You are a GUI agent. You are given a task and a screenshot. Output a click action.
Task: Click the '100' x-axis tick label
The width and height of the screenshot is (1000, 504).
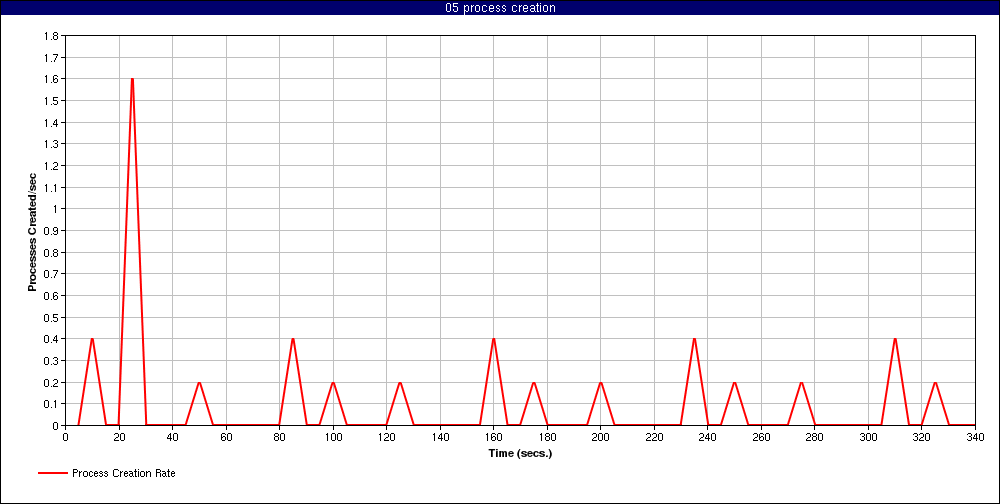point(333,438)
